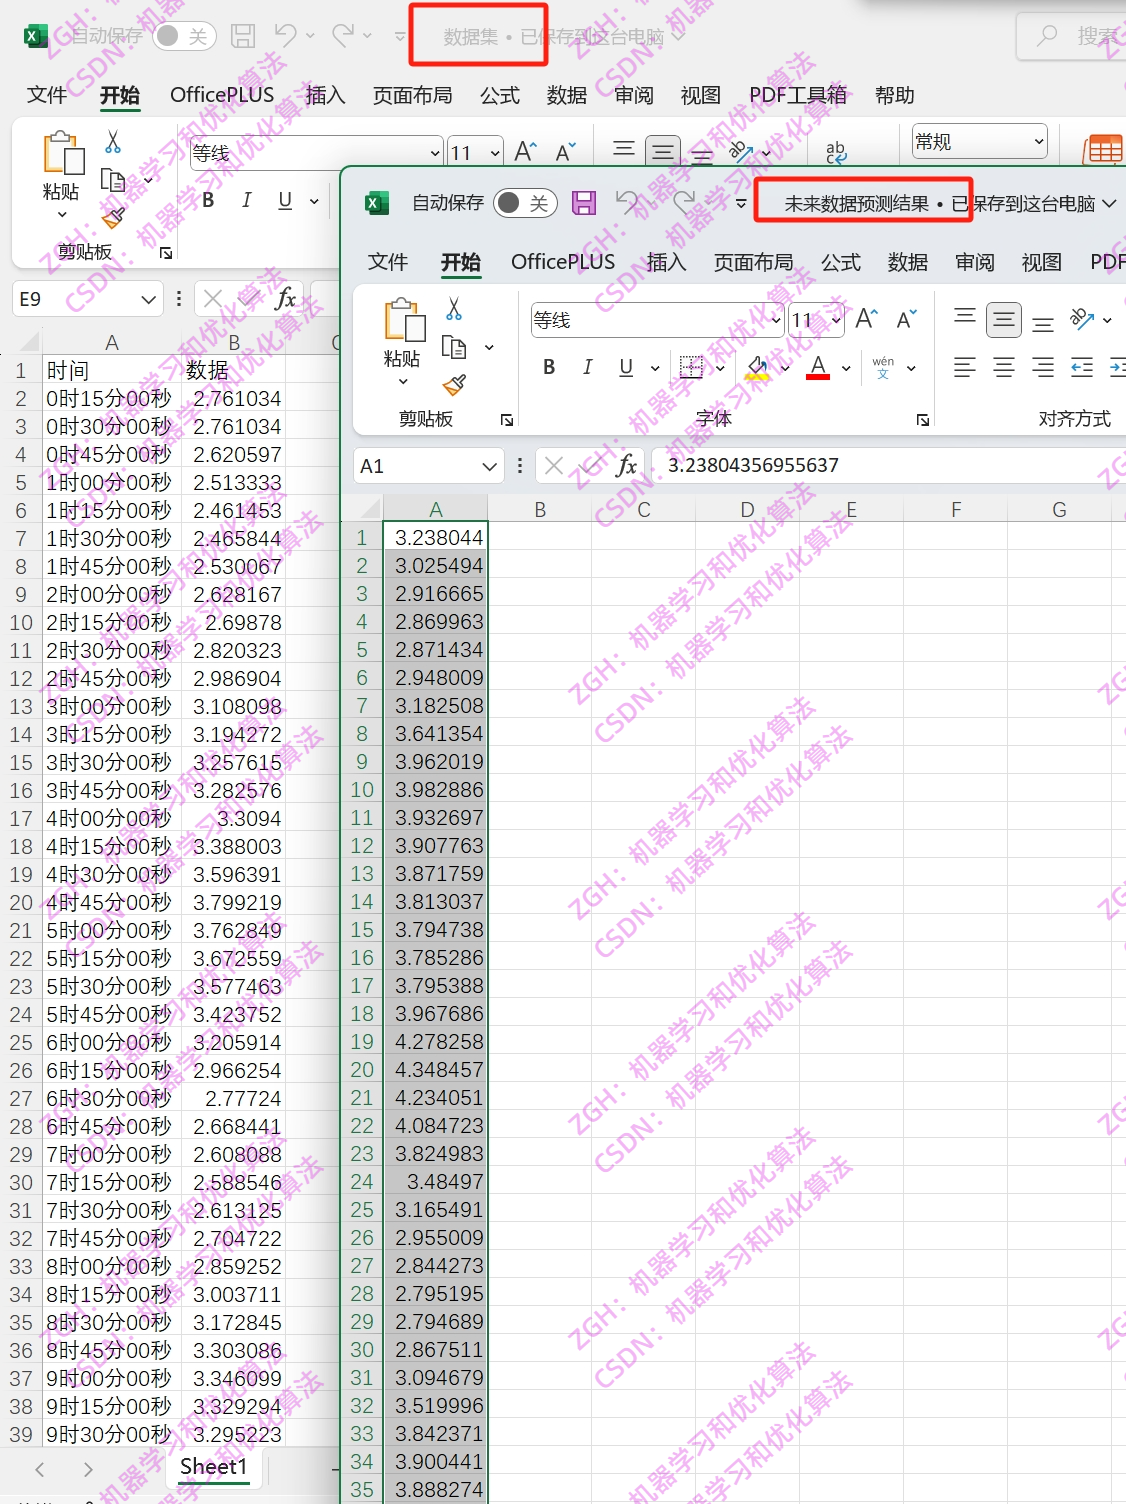1126x1504 pixels.
Task: Click Cut scissors in 未来数据预测结果 window
Action: (454, 309)
